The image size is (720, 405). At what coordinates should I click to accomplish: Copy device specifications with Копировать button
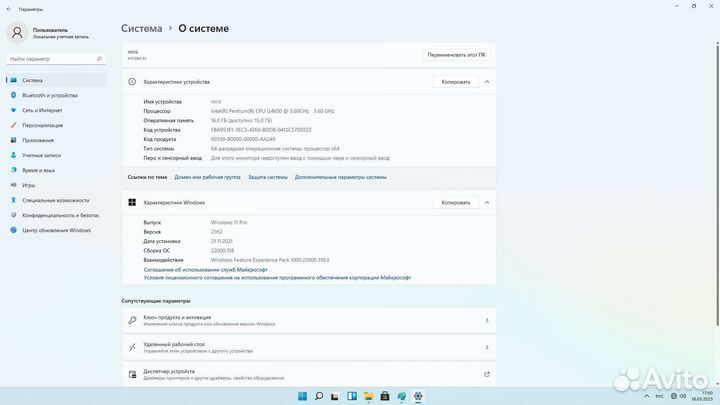(x=456, y=82)
